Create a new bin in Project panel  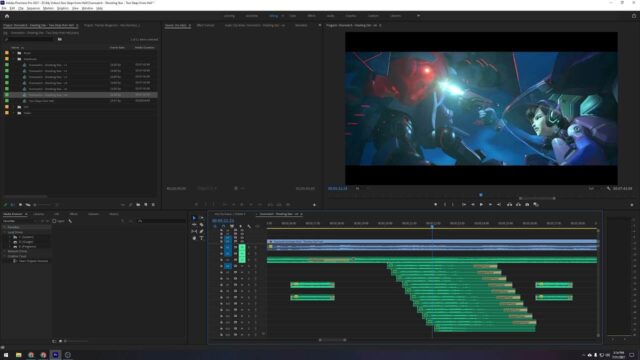click(138, 204)
